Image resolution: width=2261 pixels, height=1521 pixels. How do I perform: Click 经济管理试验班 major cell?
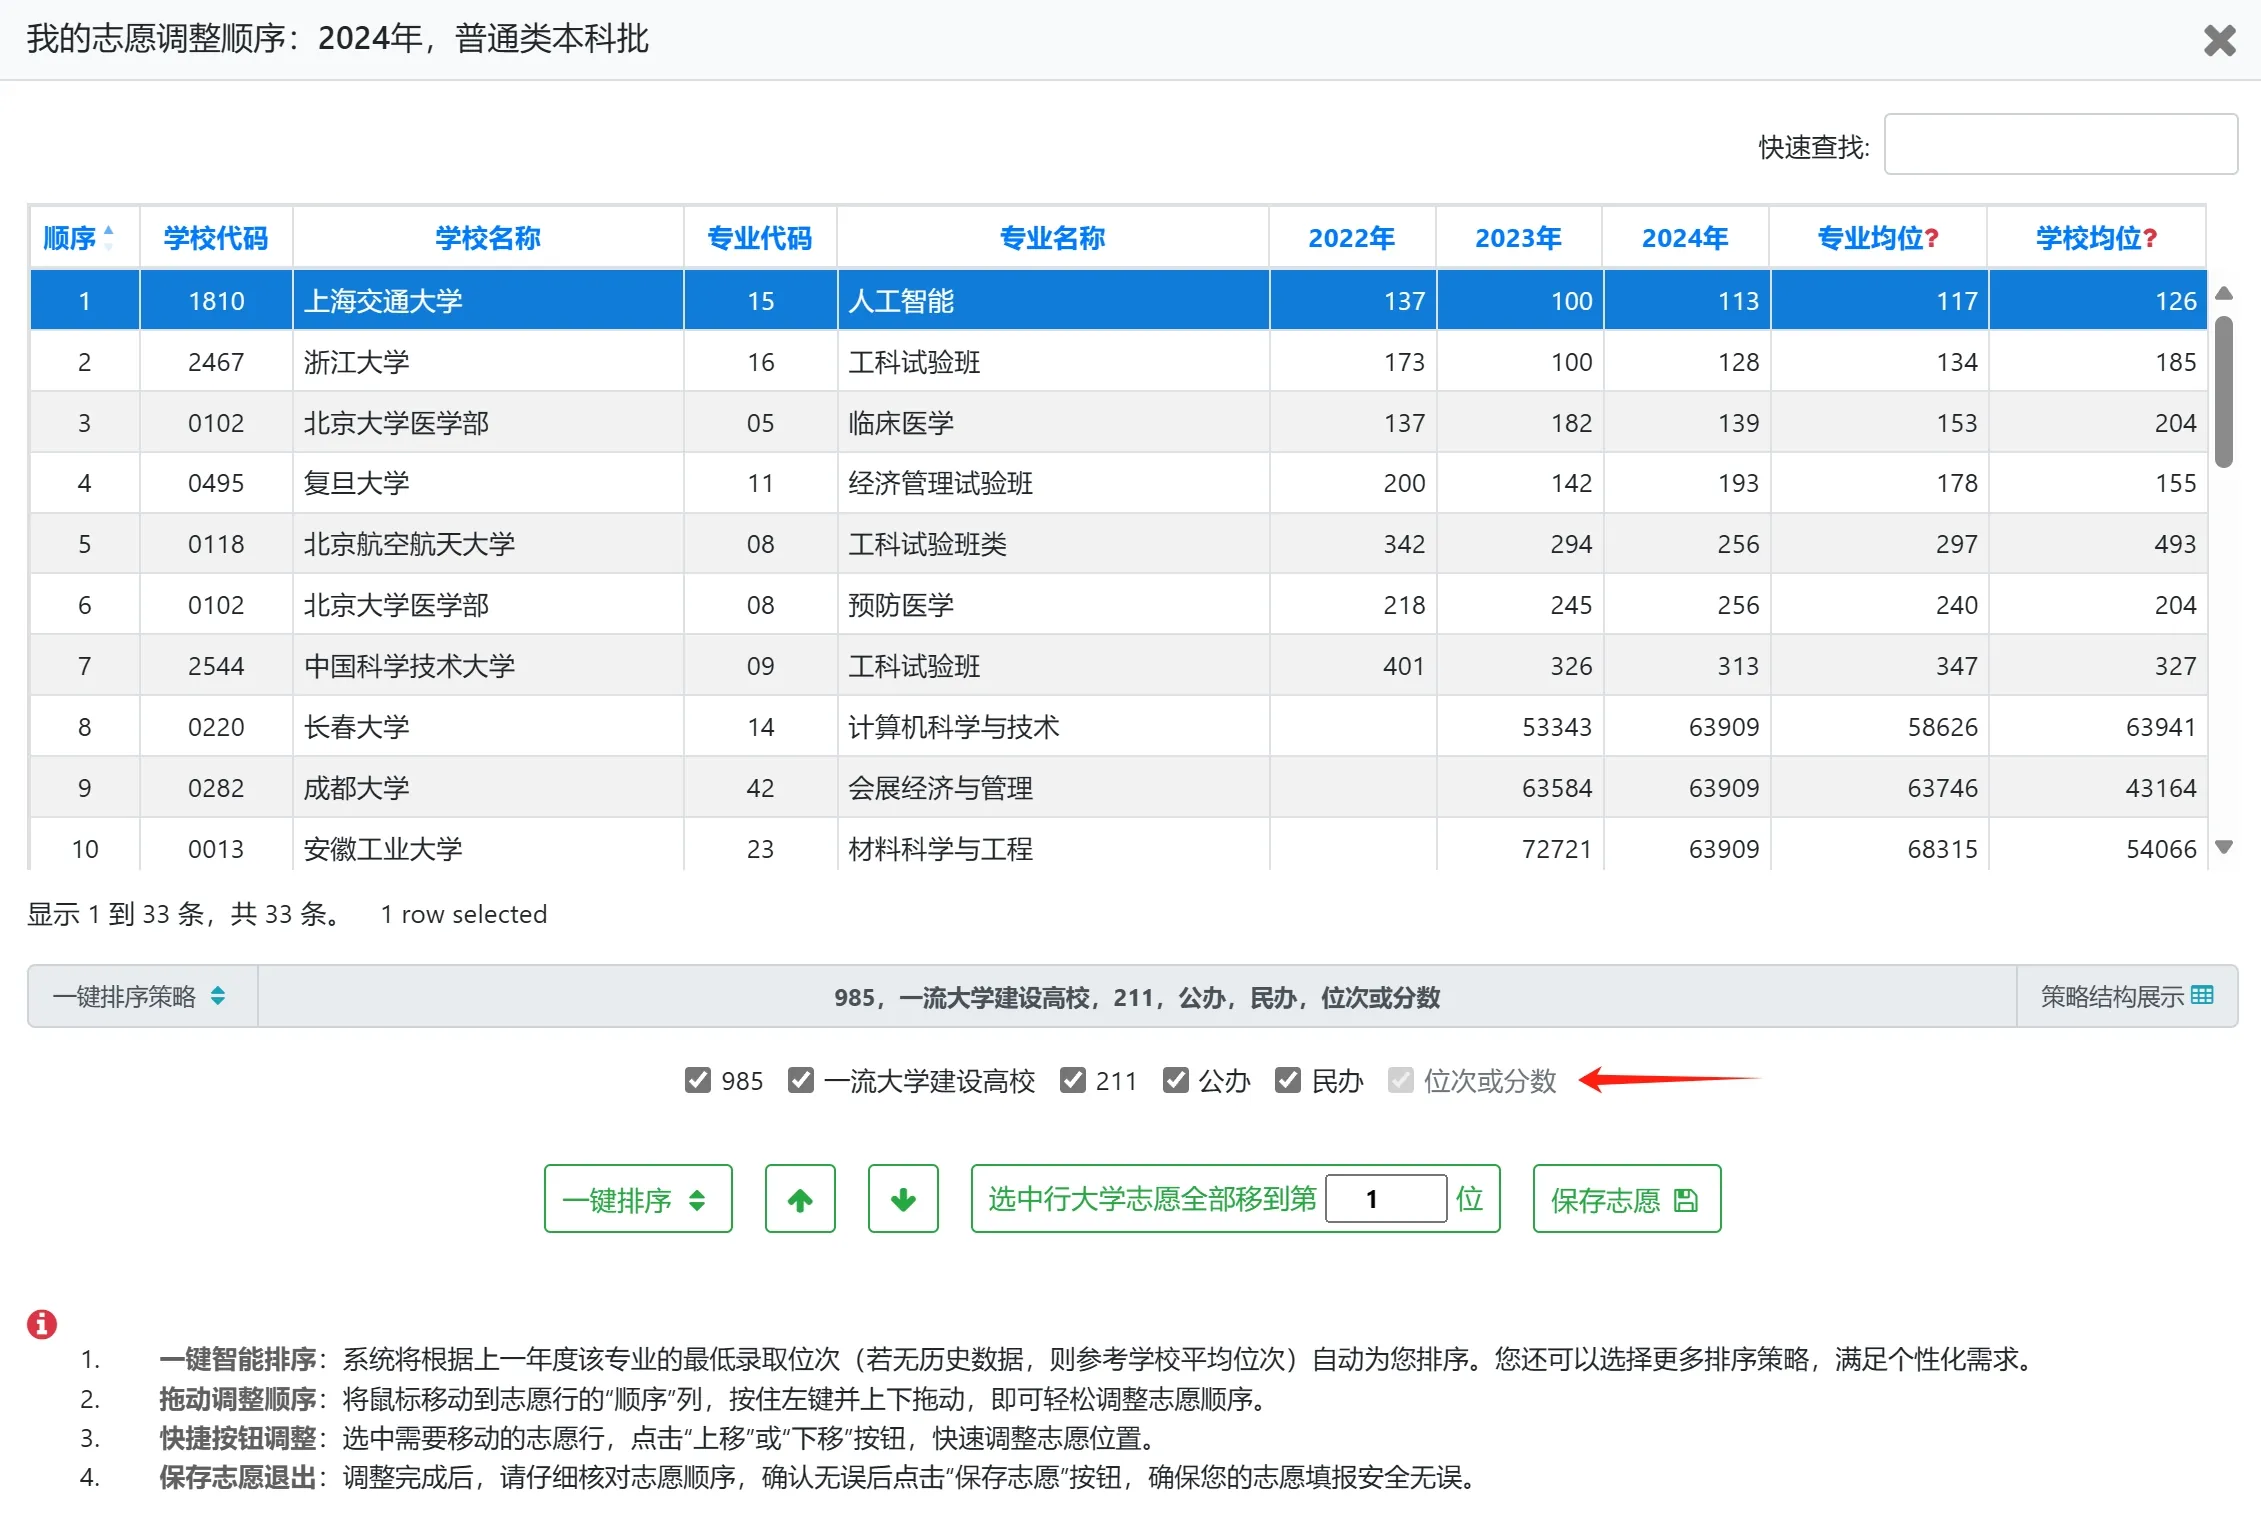pos(1053,483)
